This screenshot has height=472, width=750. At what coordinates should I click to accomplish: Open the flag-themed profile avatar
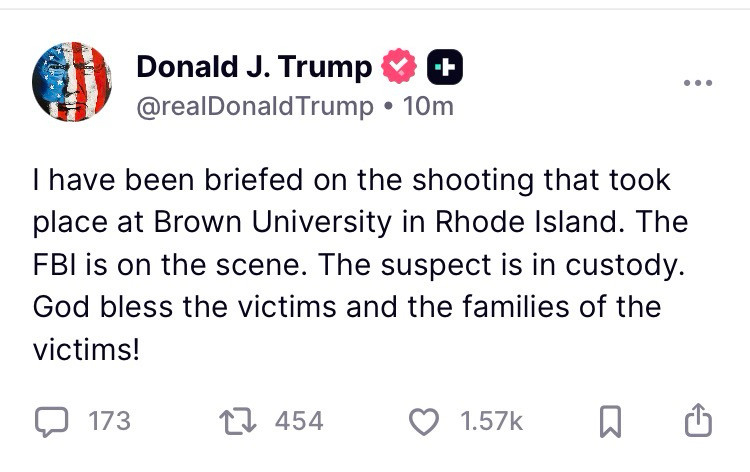[x=72, y=82]
